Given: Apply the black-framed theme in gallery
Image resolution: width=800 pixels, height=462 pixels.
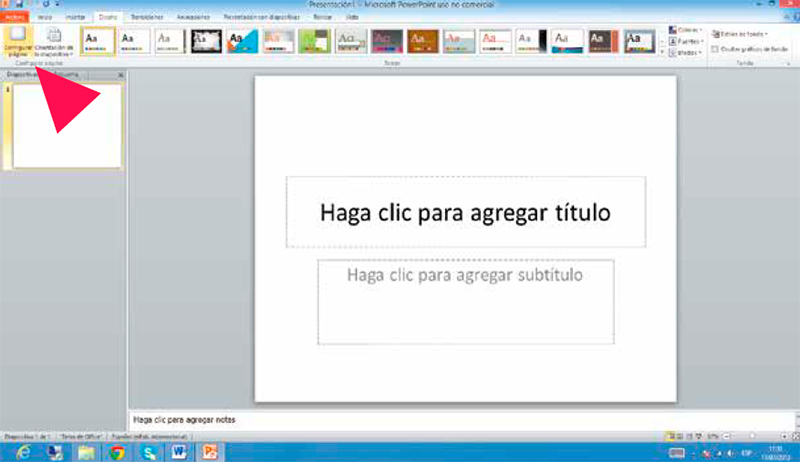Looking at the screenshot, I should (x=205, y=40).
